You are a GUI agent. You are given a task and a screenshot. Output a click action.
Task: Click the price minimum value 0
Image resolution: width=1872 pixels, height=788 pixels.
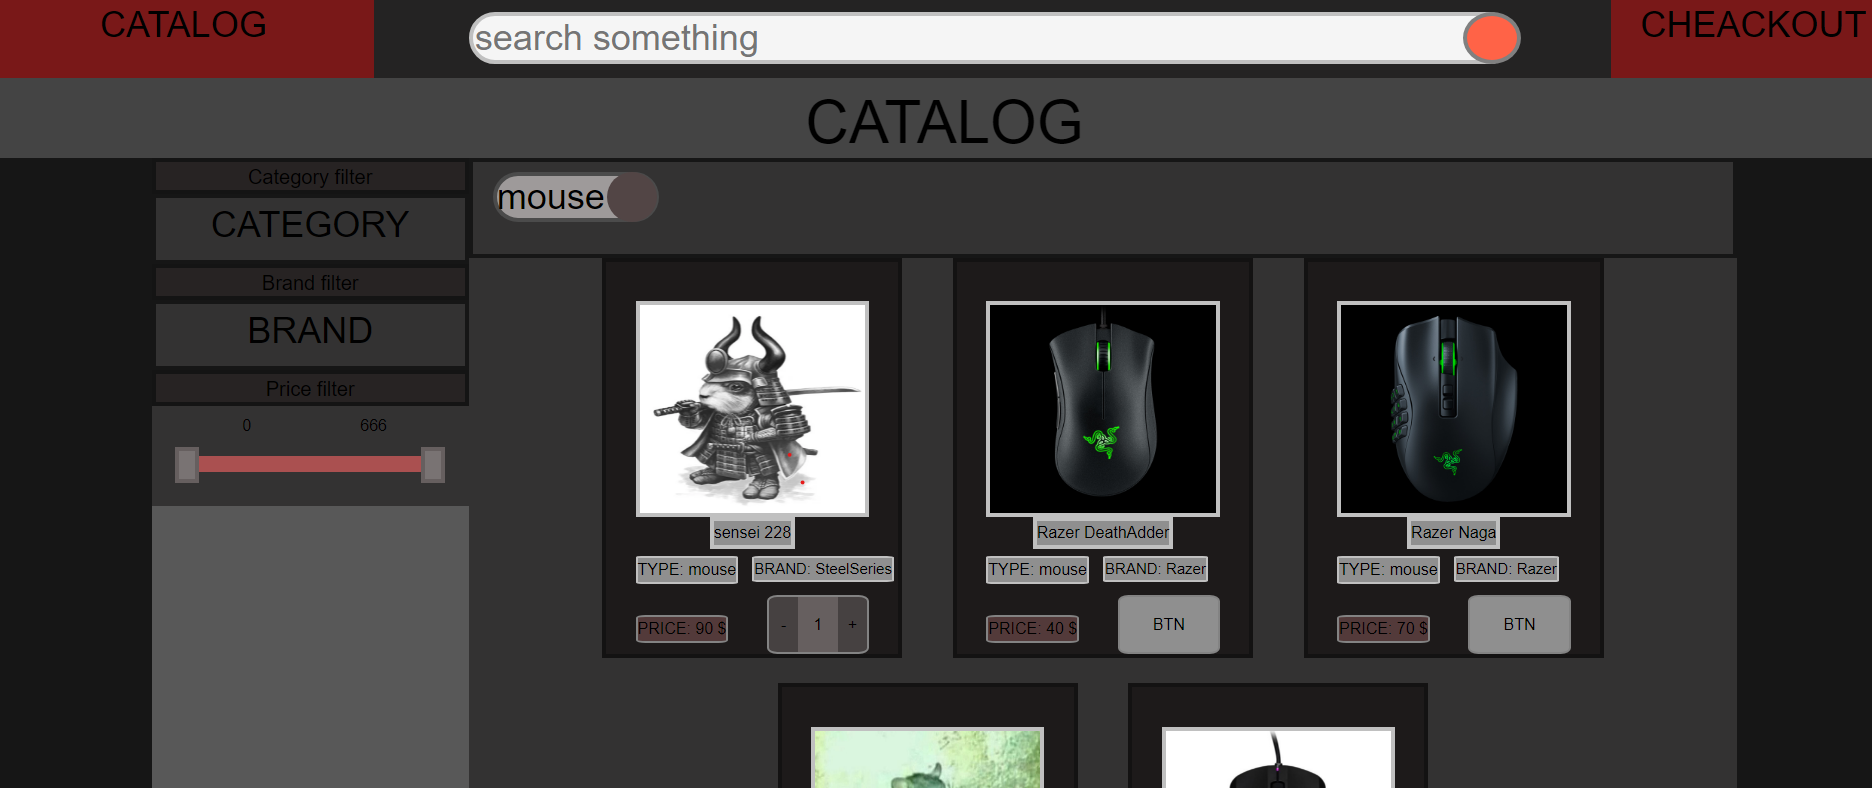(247, 426)
